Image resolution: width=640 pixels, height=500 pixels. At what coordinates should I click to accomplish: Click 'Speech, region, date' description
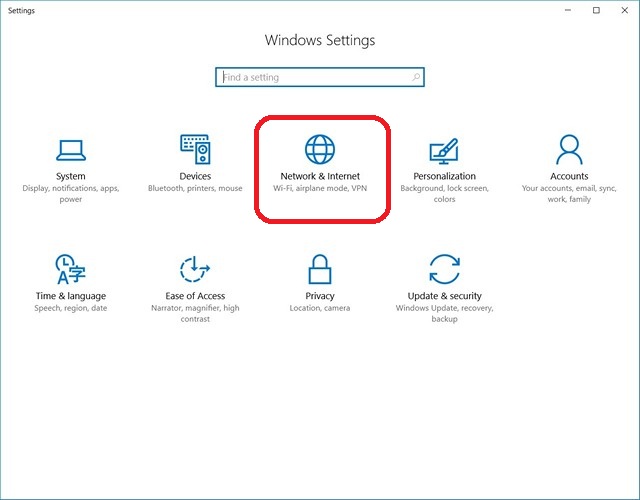pyautogui.click(x=71, y=308)
